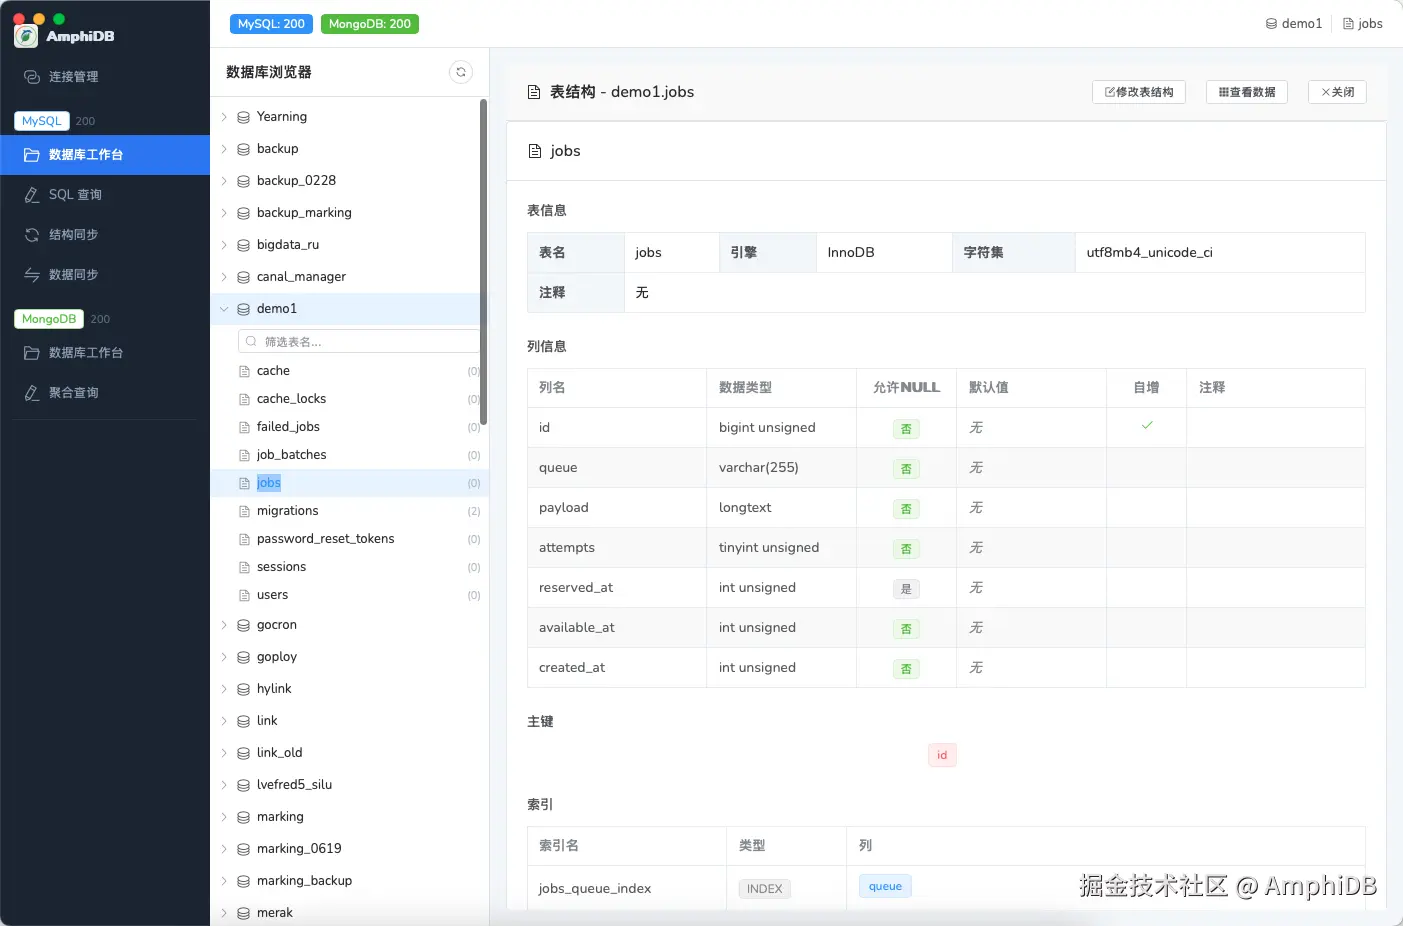Select the password_reset_tokens table icon
Viewport: 1403px width, 926px height.
pyautogui.click(x=244, y=539)
